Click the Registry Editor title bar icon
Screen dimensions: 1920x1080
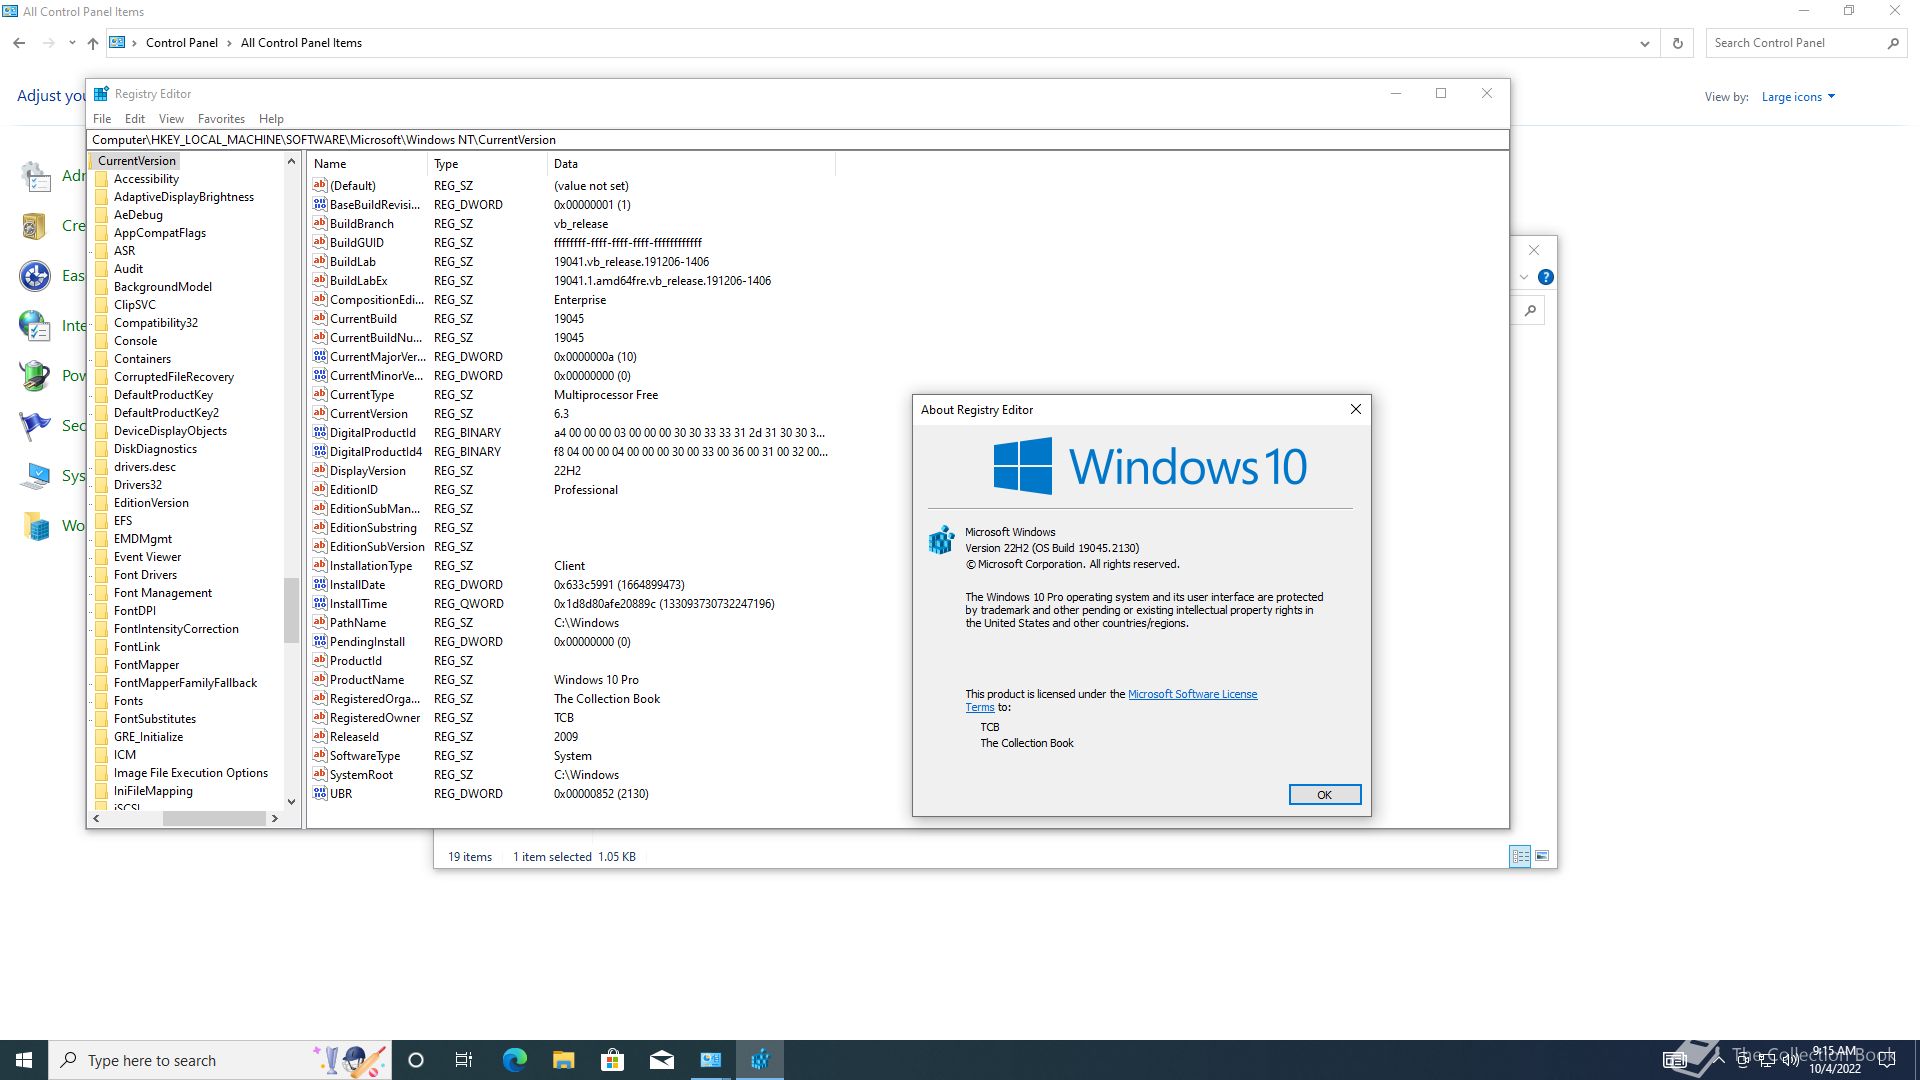(101, 94)
